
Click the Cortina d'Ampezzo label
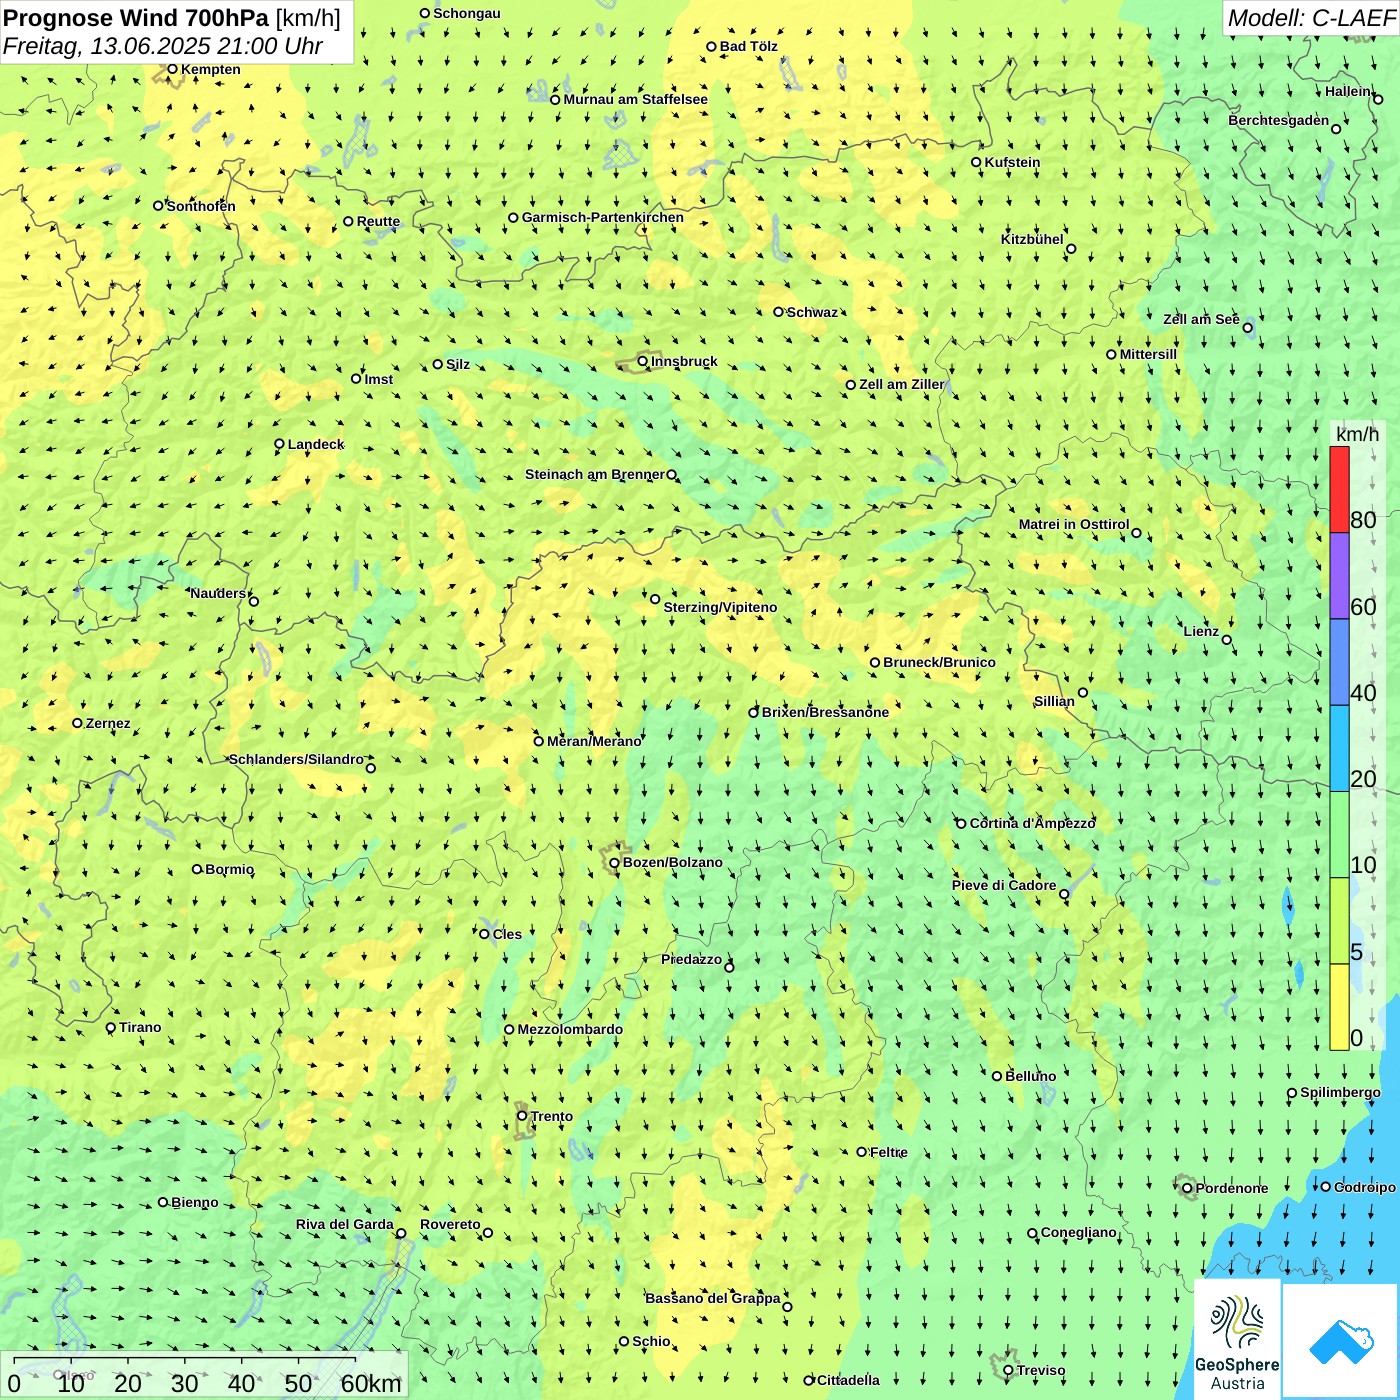coord(1033,823)
